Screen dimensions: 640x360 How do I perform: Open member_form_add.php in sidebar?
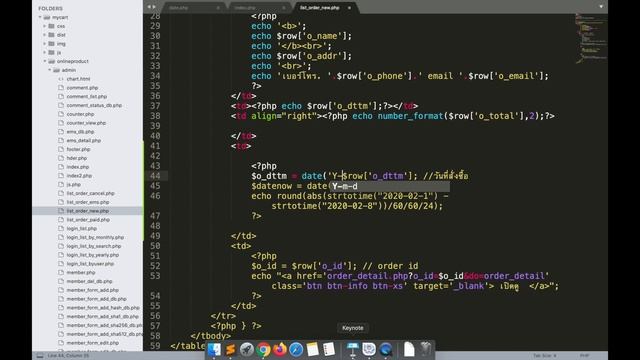click(93, 290)
